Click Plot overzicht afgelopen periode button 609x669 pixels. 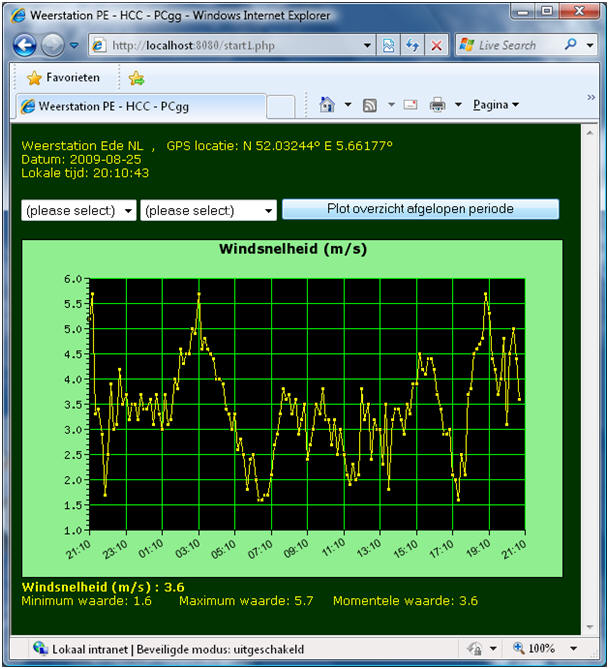click(x=420, y=209)
